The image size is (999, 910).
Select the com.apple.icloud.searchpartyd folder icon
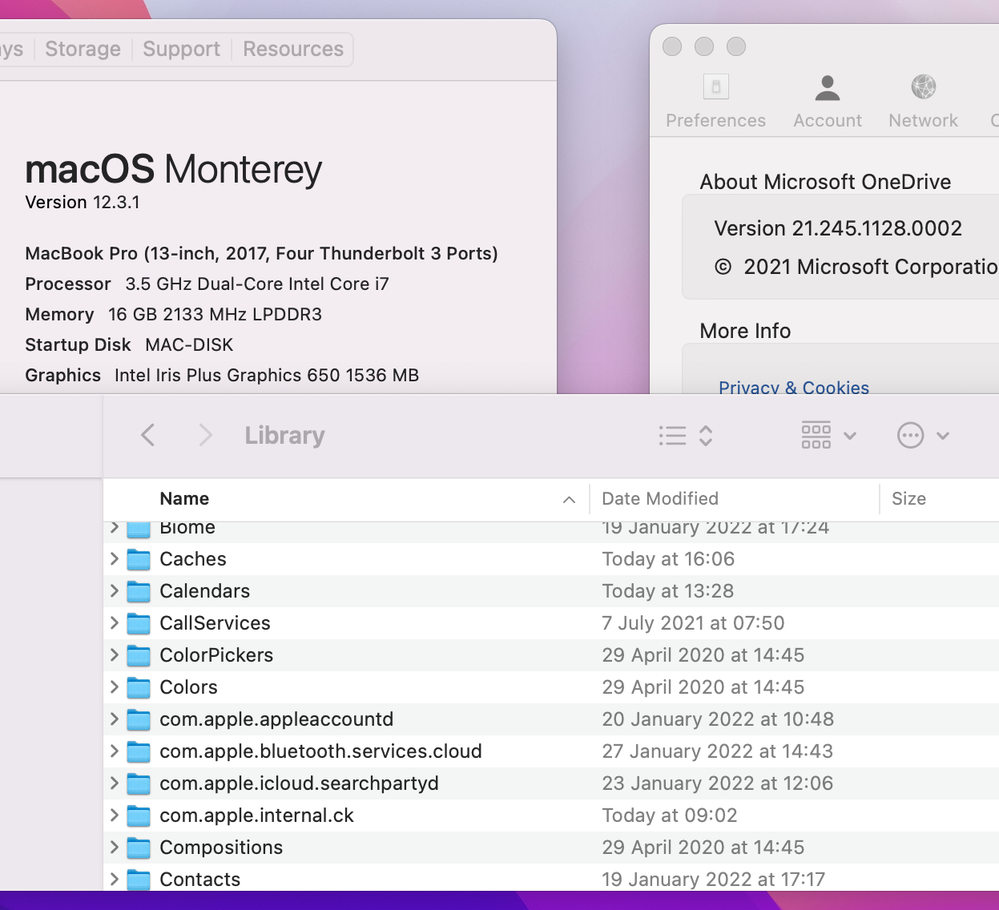[x=138, y=783]
